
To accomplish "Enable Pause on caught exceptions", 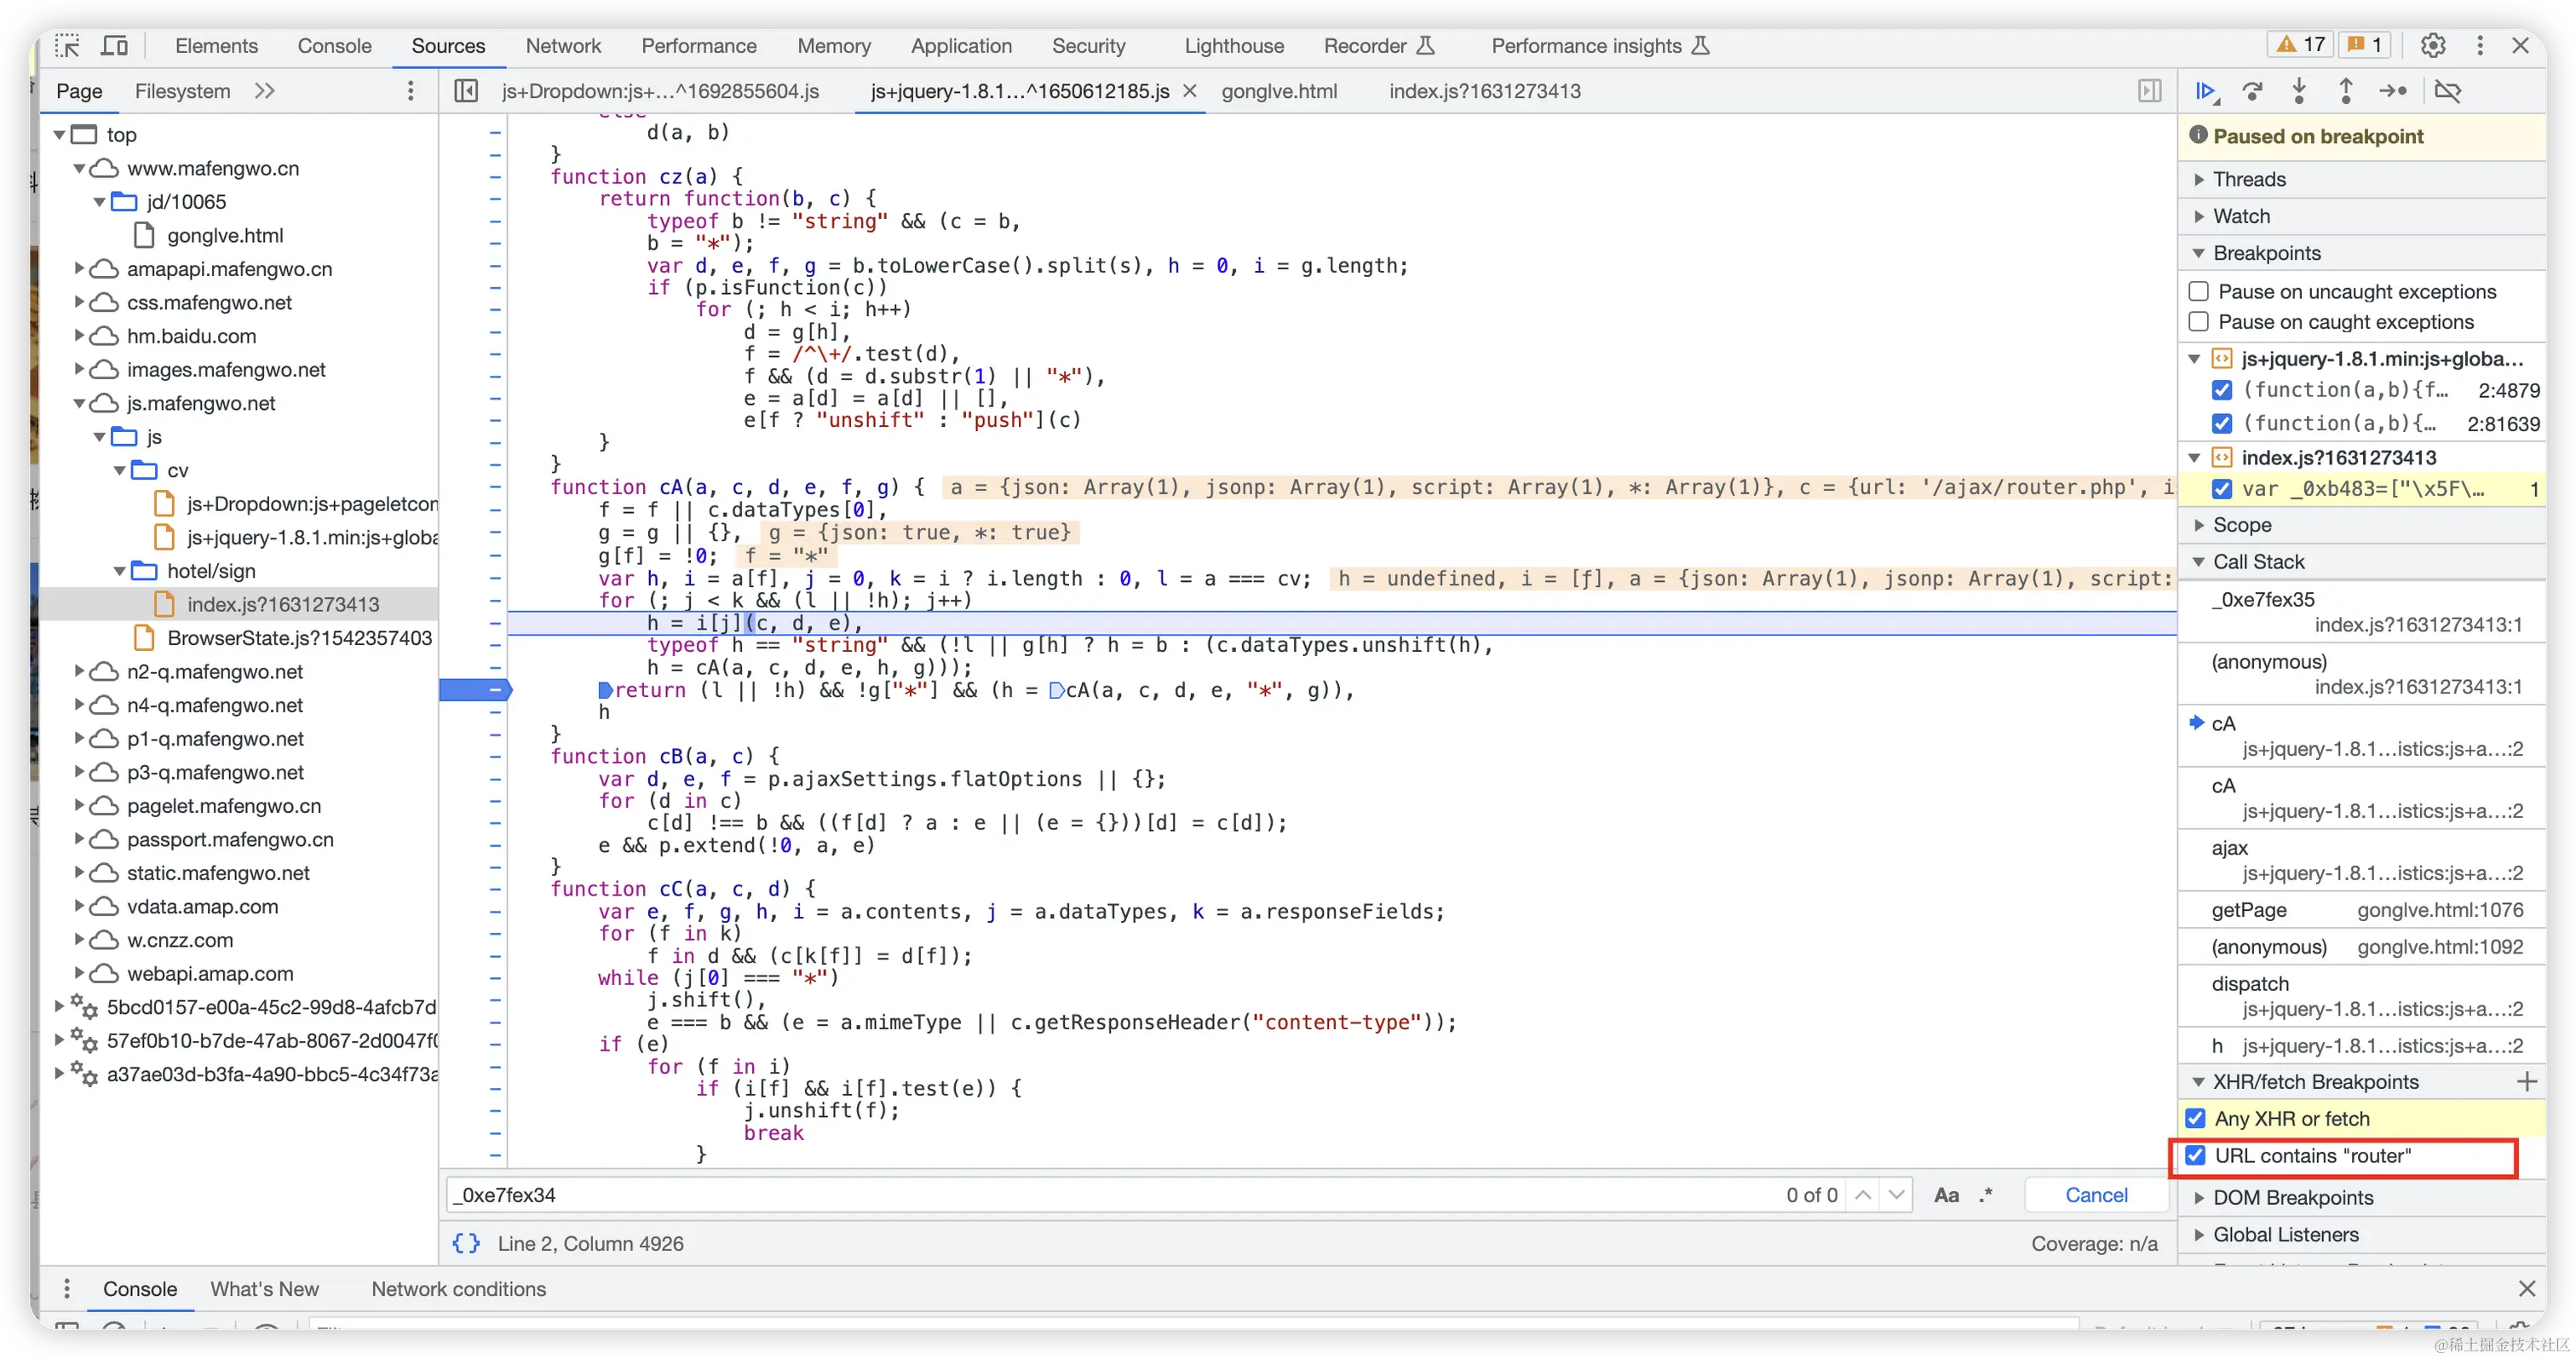I will (x=2199, y=322).
